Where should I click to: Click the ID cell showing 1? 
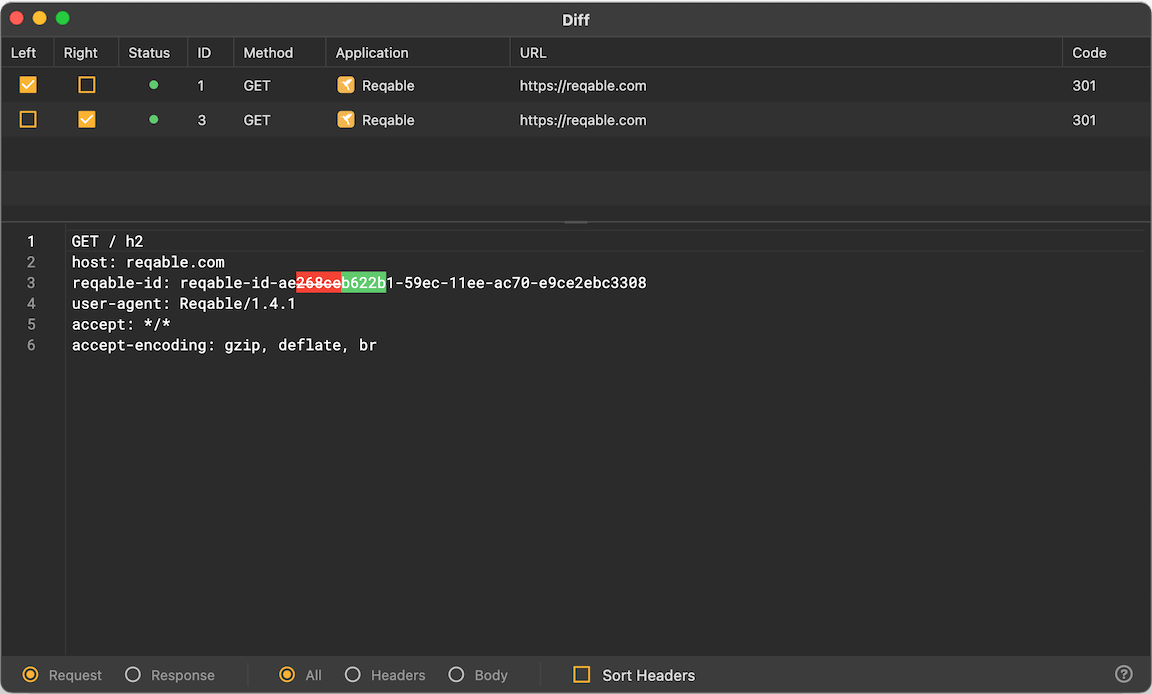(201, 85)
